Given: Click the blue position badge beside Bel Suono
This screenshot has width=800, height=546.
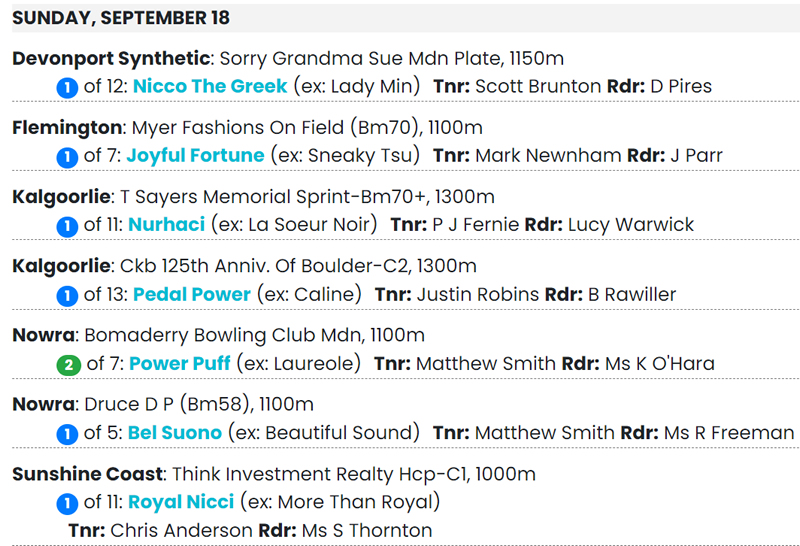Looking at the screenshot, I should (x=67, y=434).
